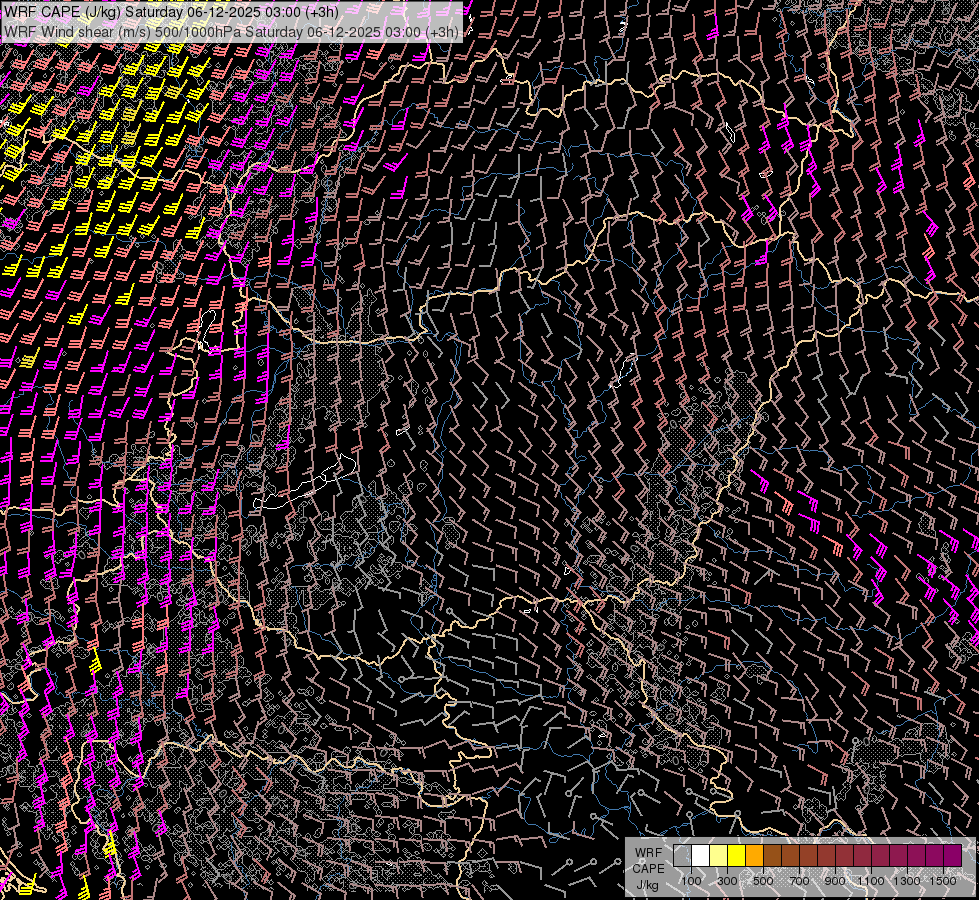Click the 1300 legend tick label
This screenshot has height=900, width=979.
(x=907, y=881)
